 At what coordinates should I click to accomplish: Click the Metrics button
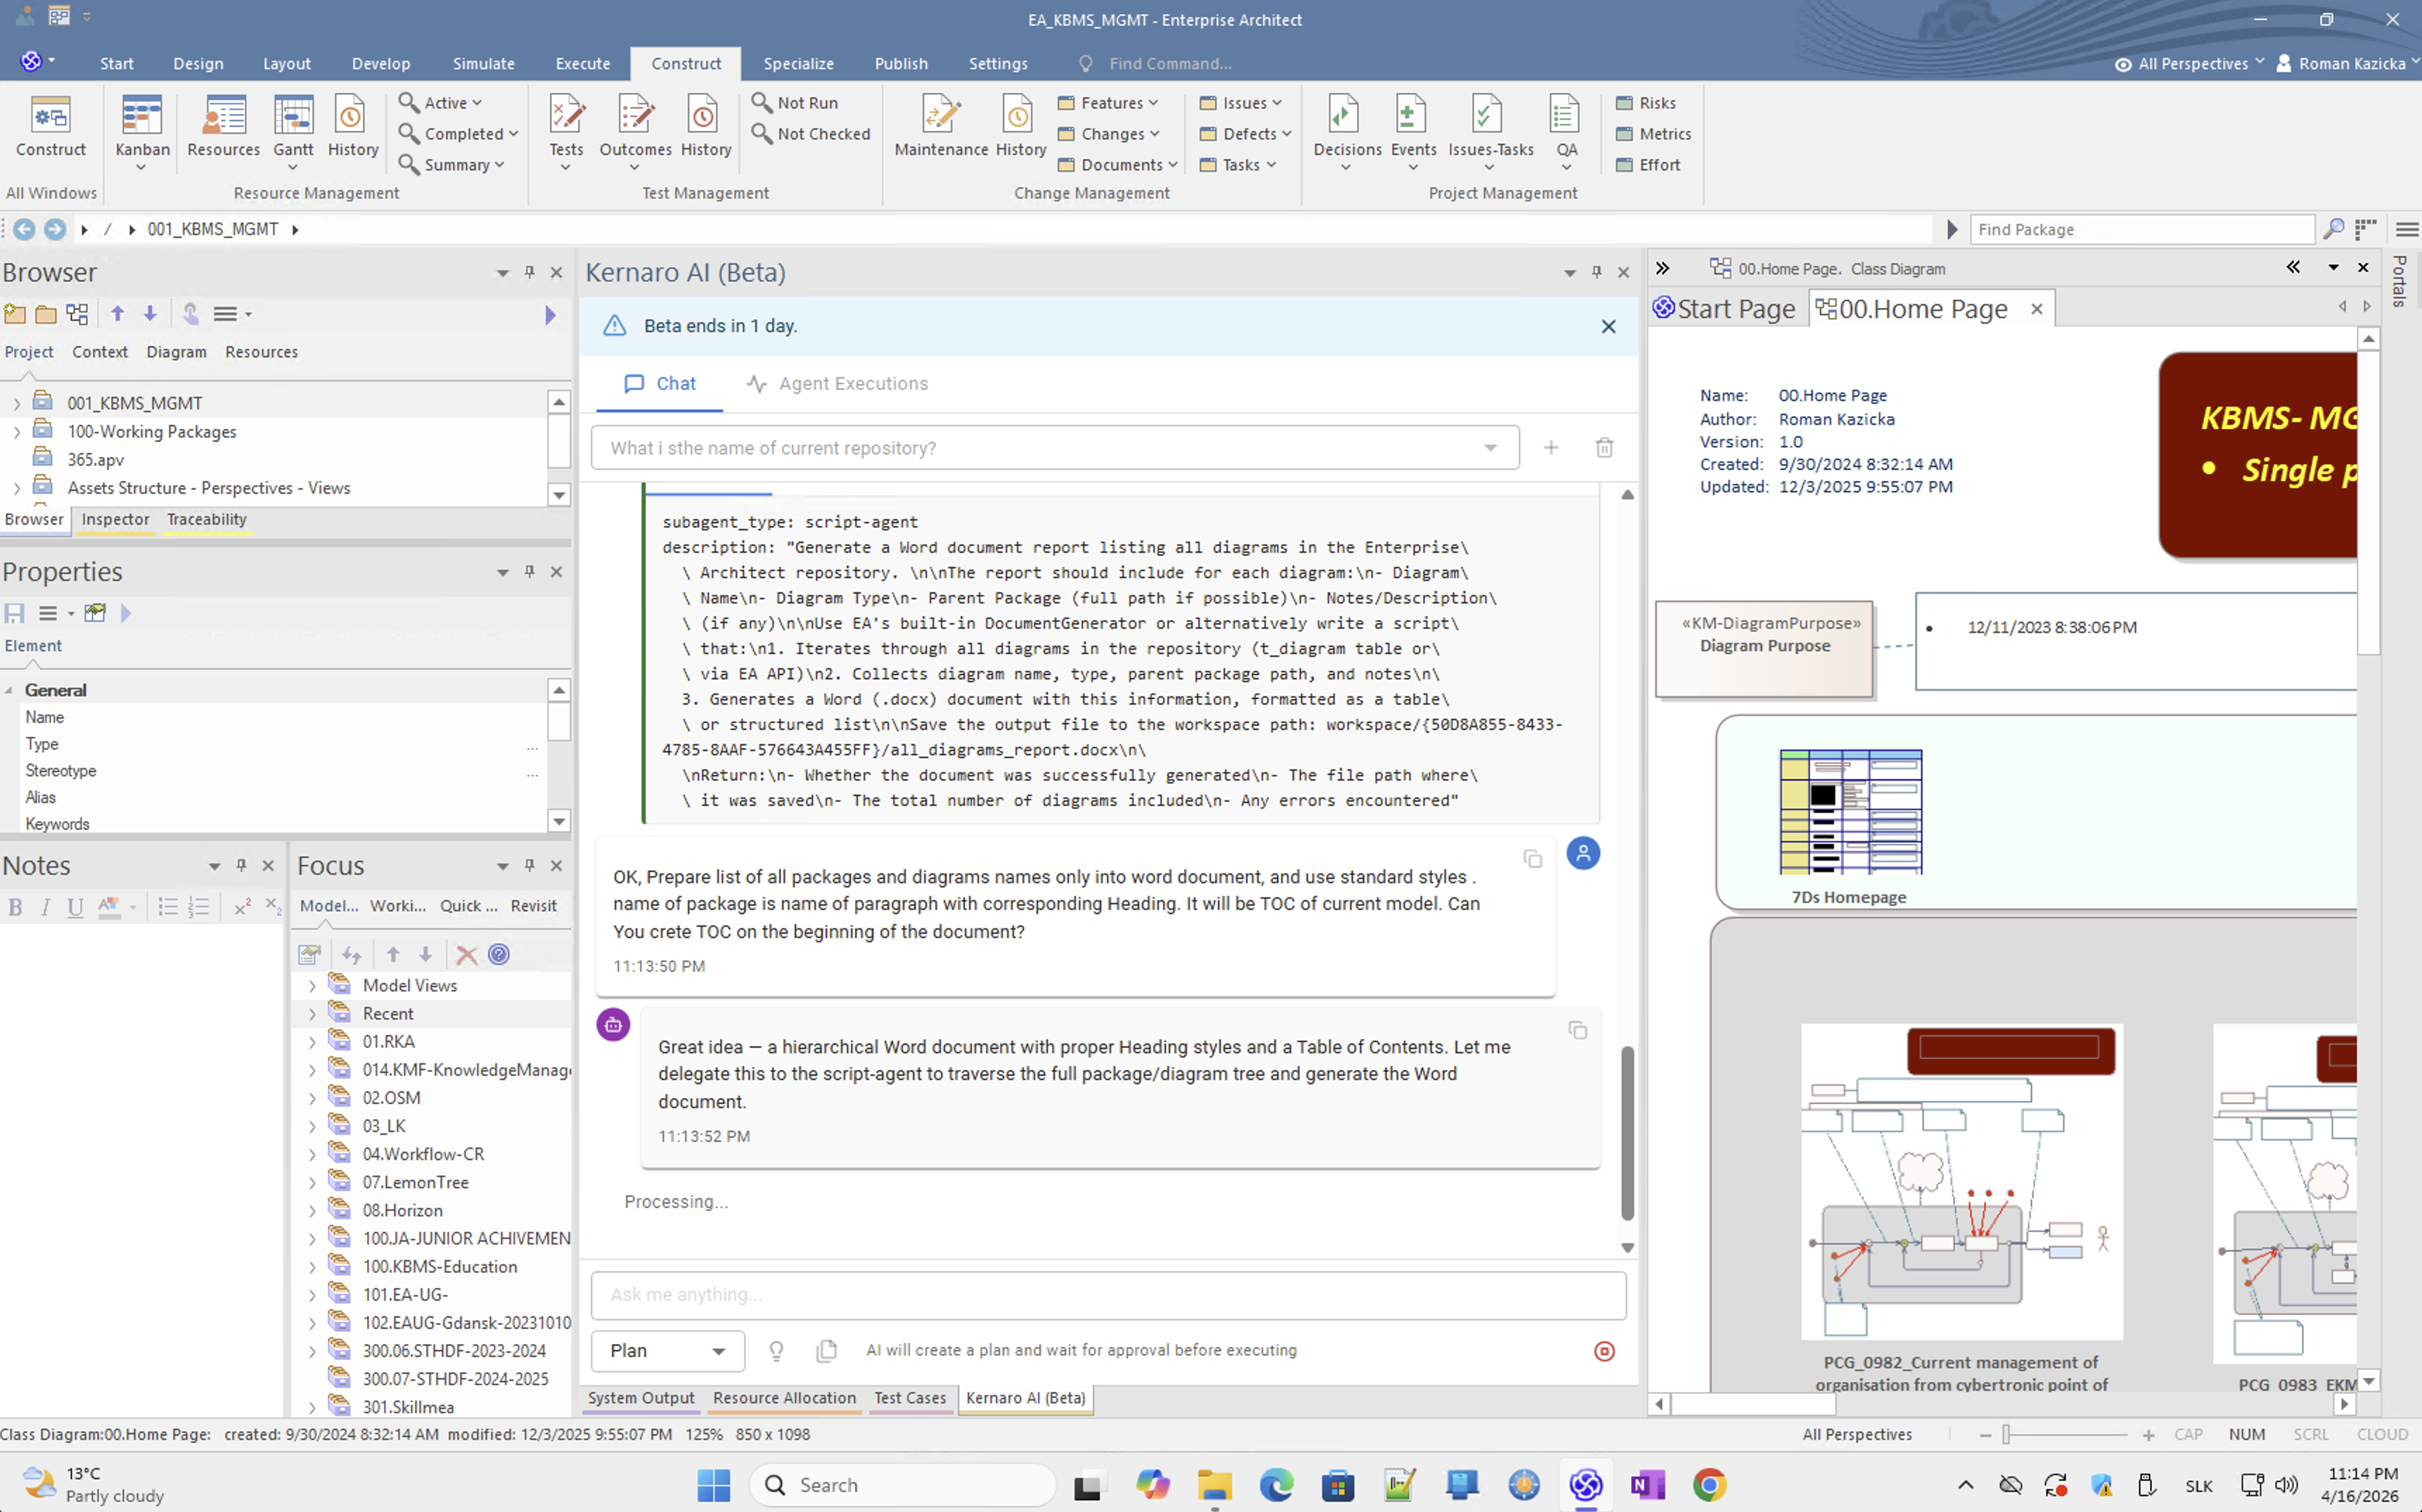(x=1654, y=134)
